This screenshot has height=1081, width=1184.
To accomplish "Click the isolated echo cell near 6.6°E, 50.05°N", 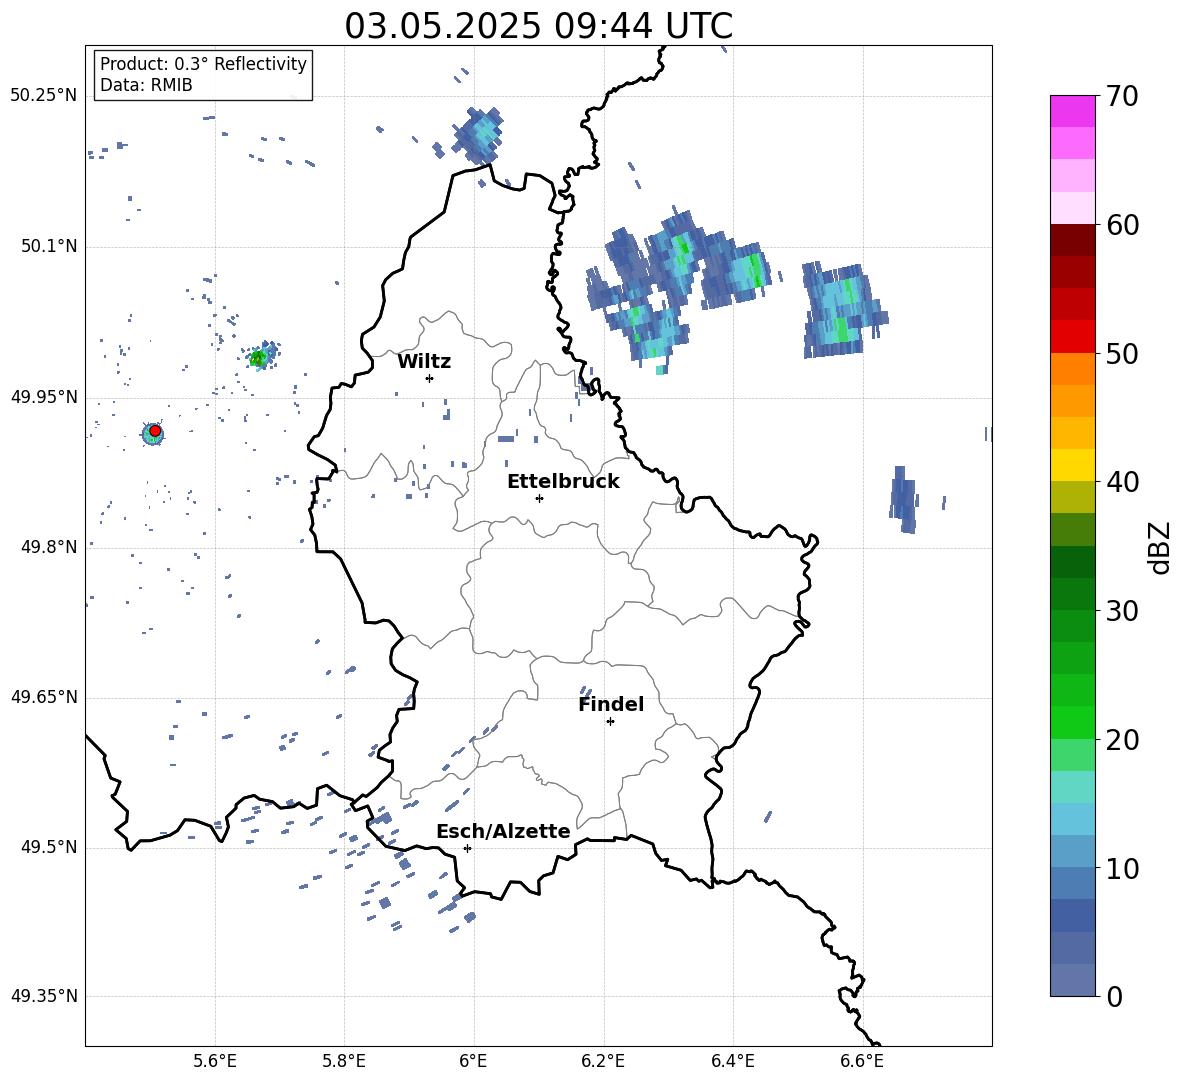I will (844, 310).
